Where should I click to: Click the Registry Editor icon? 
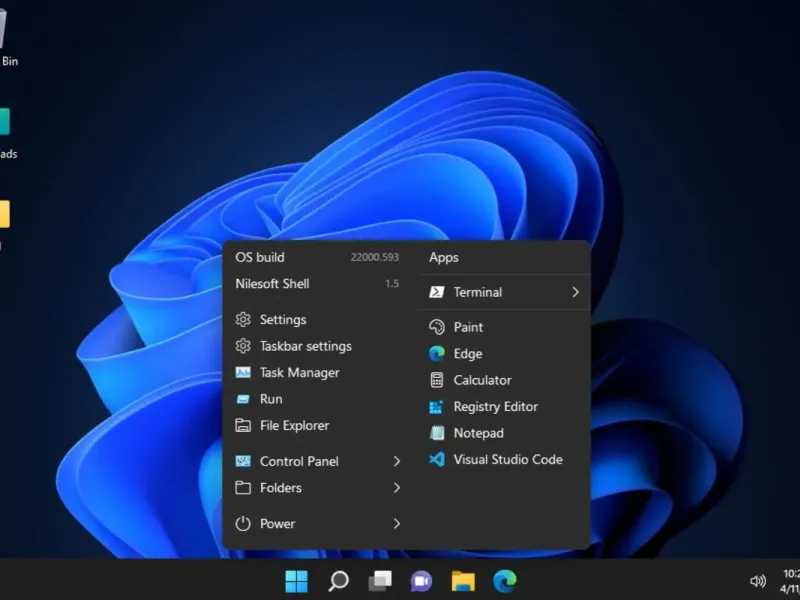(x=436, y=407)
